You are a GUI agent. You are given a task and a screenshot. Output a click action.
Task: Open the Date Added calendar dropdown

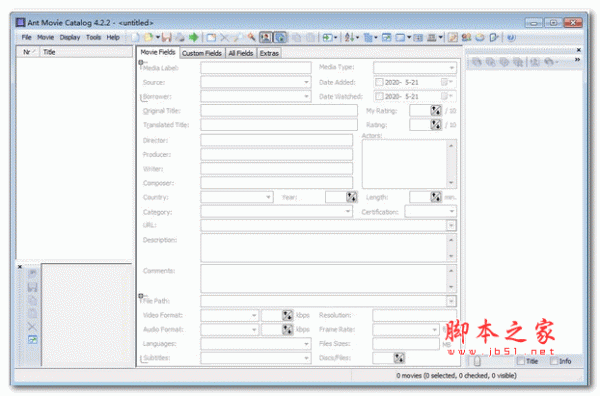click(447, 82)
